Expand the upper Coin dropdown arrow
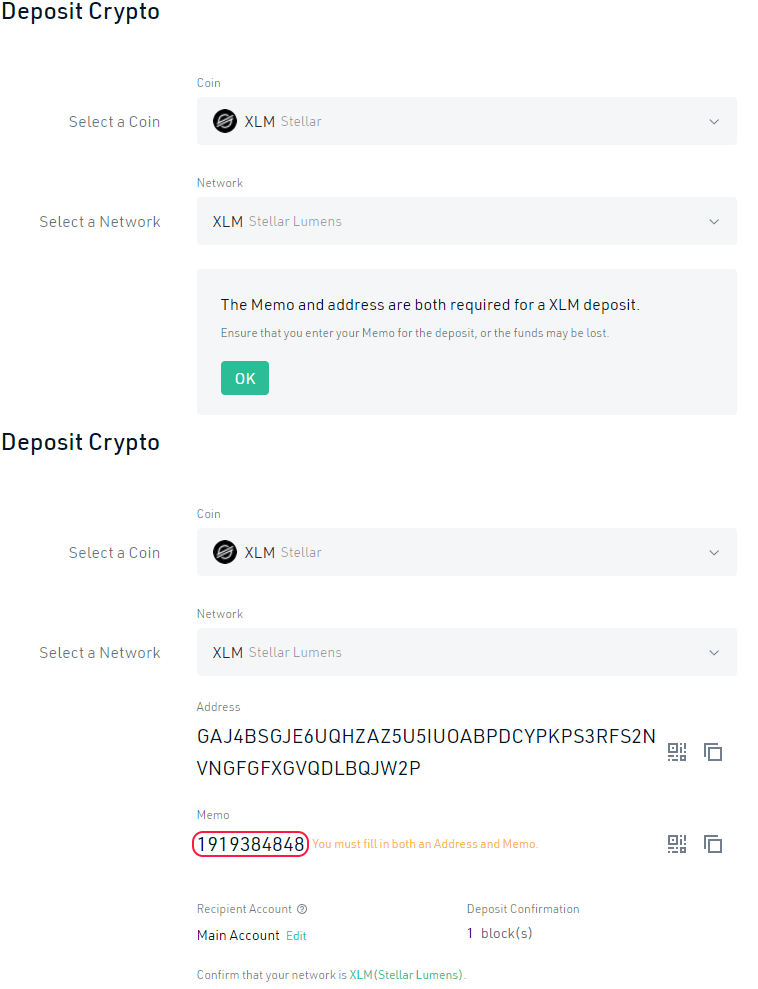 coord(714,121)
